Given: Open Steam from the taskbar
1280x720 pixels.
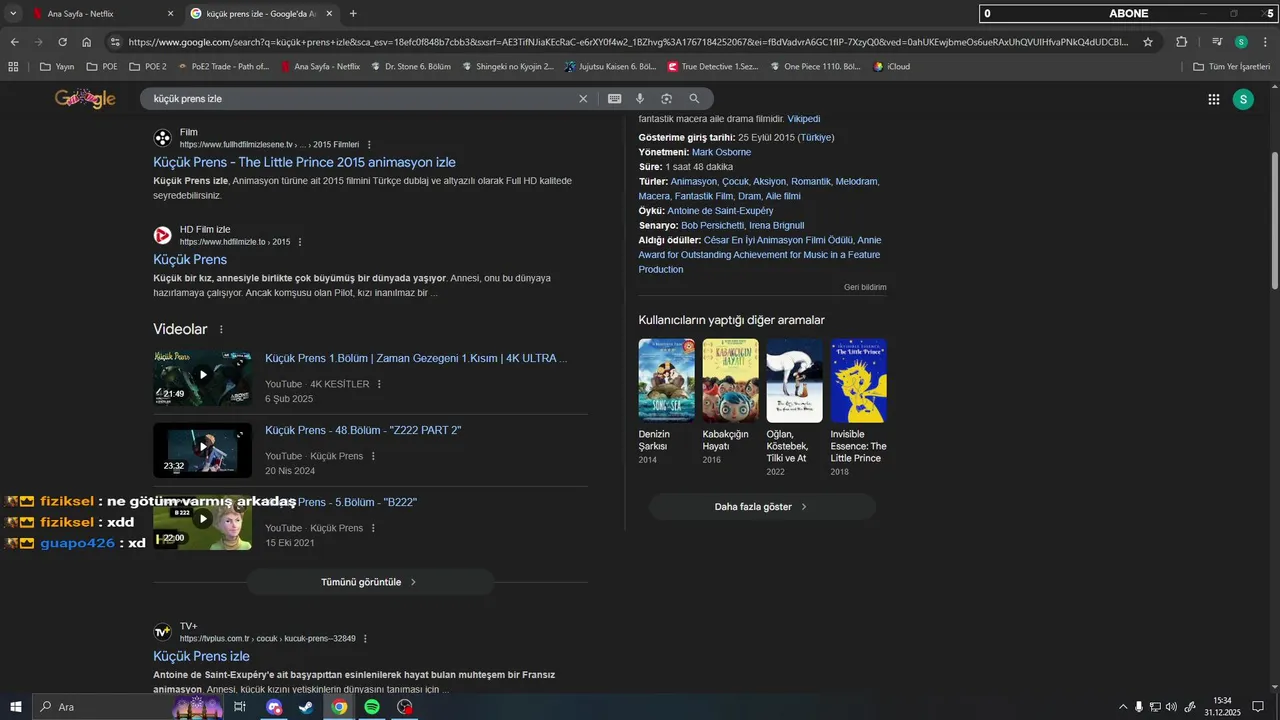Looking at the screenshot, I should pos(306,707).
